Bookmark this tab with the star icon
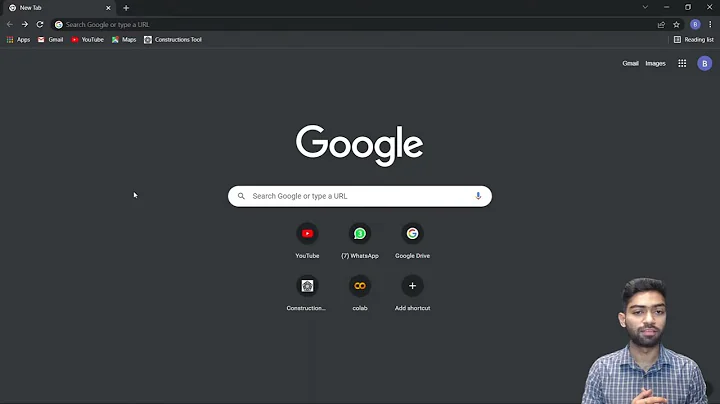The height and width of the screenshot is (404, 720). (x=676, y=25)
